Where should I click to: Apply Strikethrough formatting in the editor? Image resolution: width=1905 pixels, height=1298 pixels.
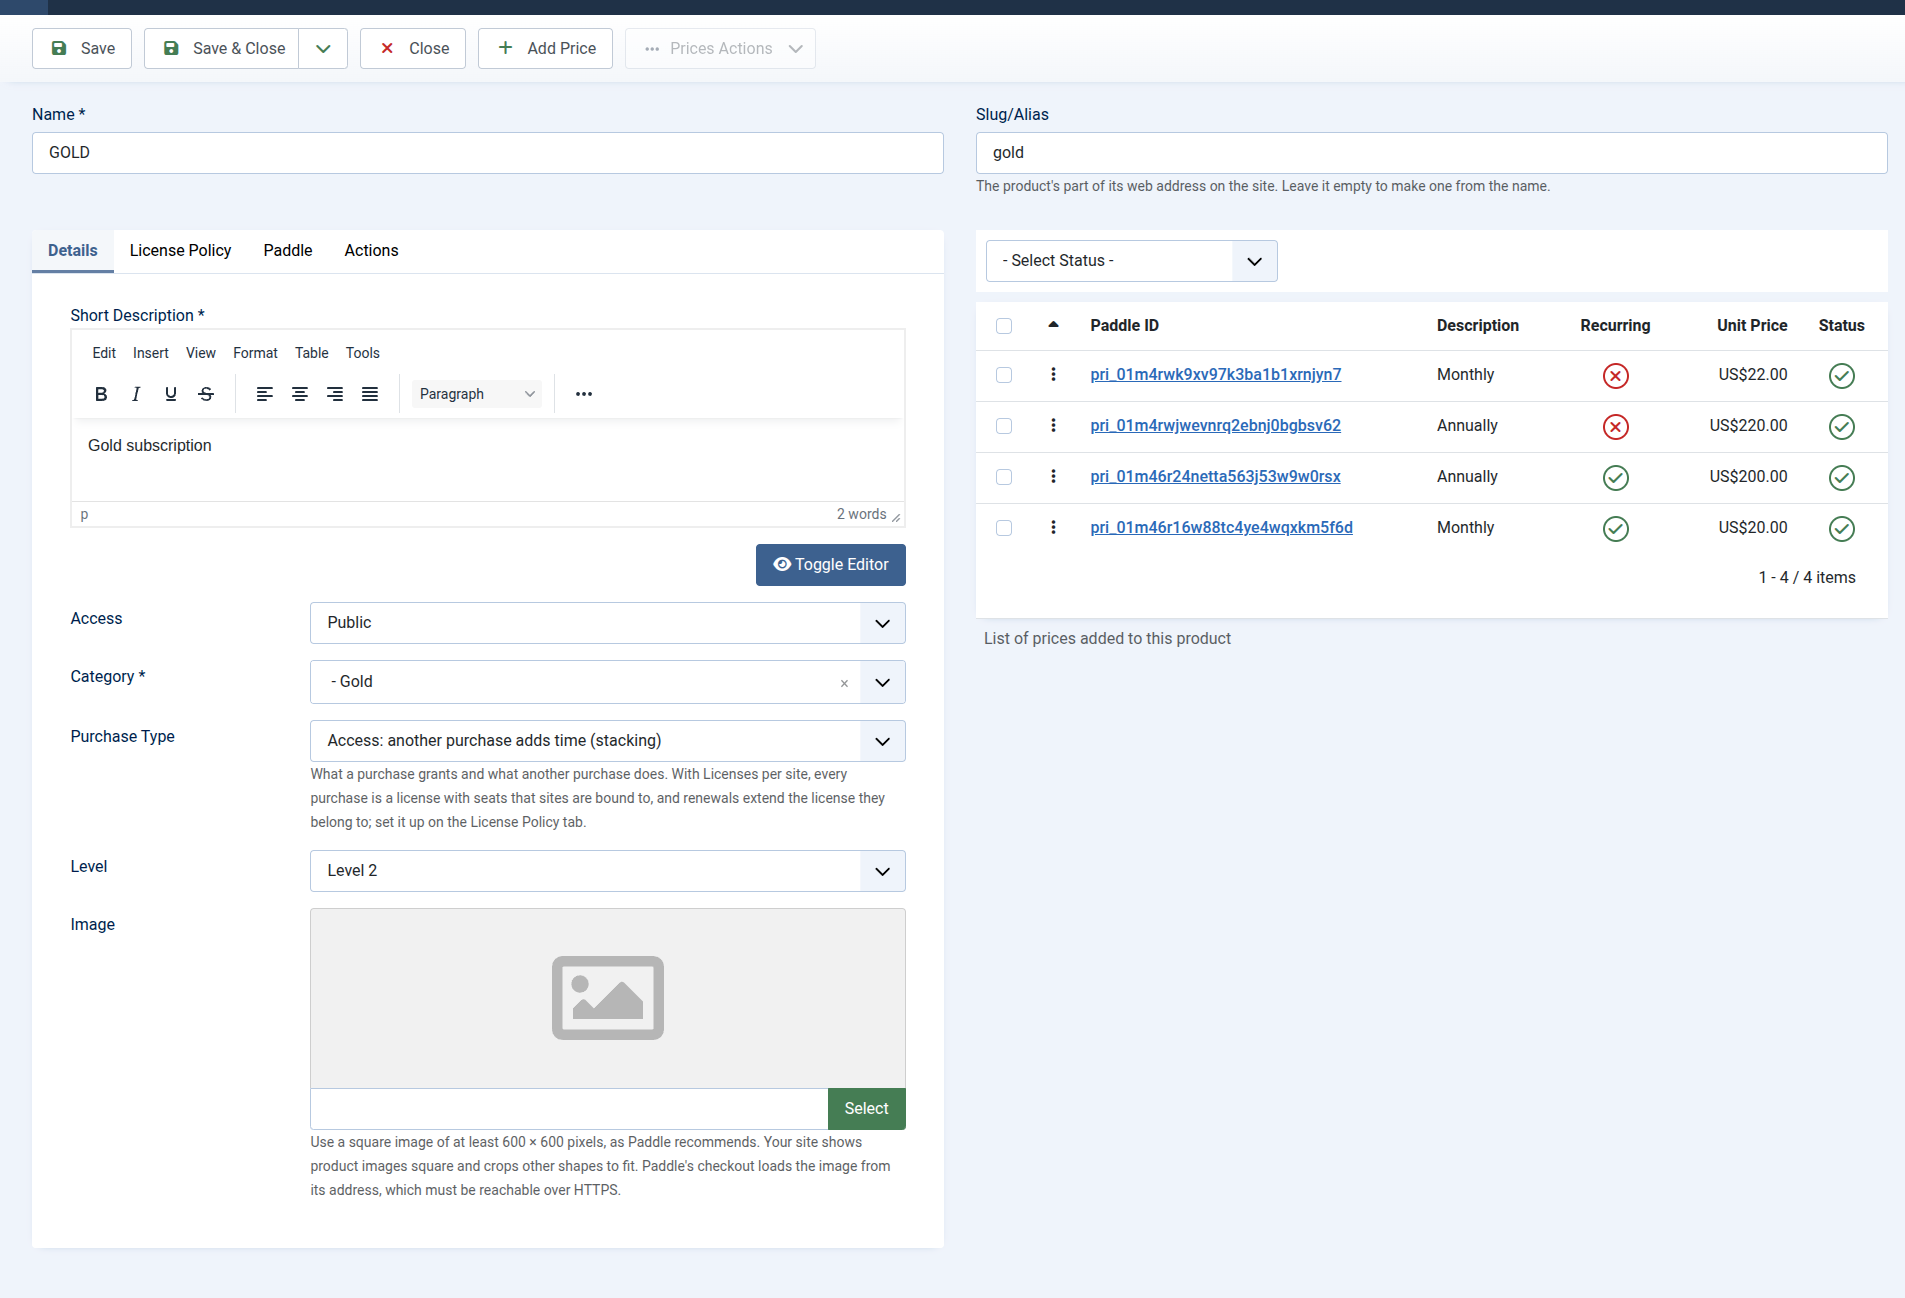[206, 394]
